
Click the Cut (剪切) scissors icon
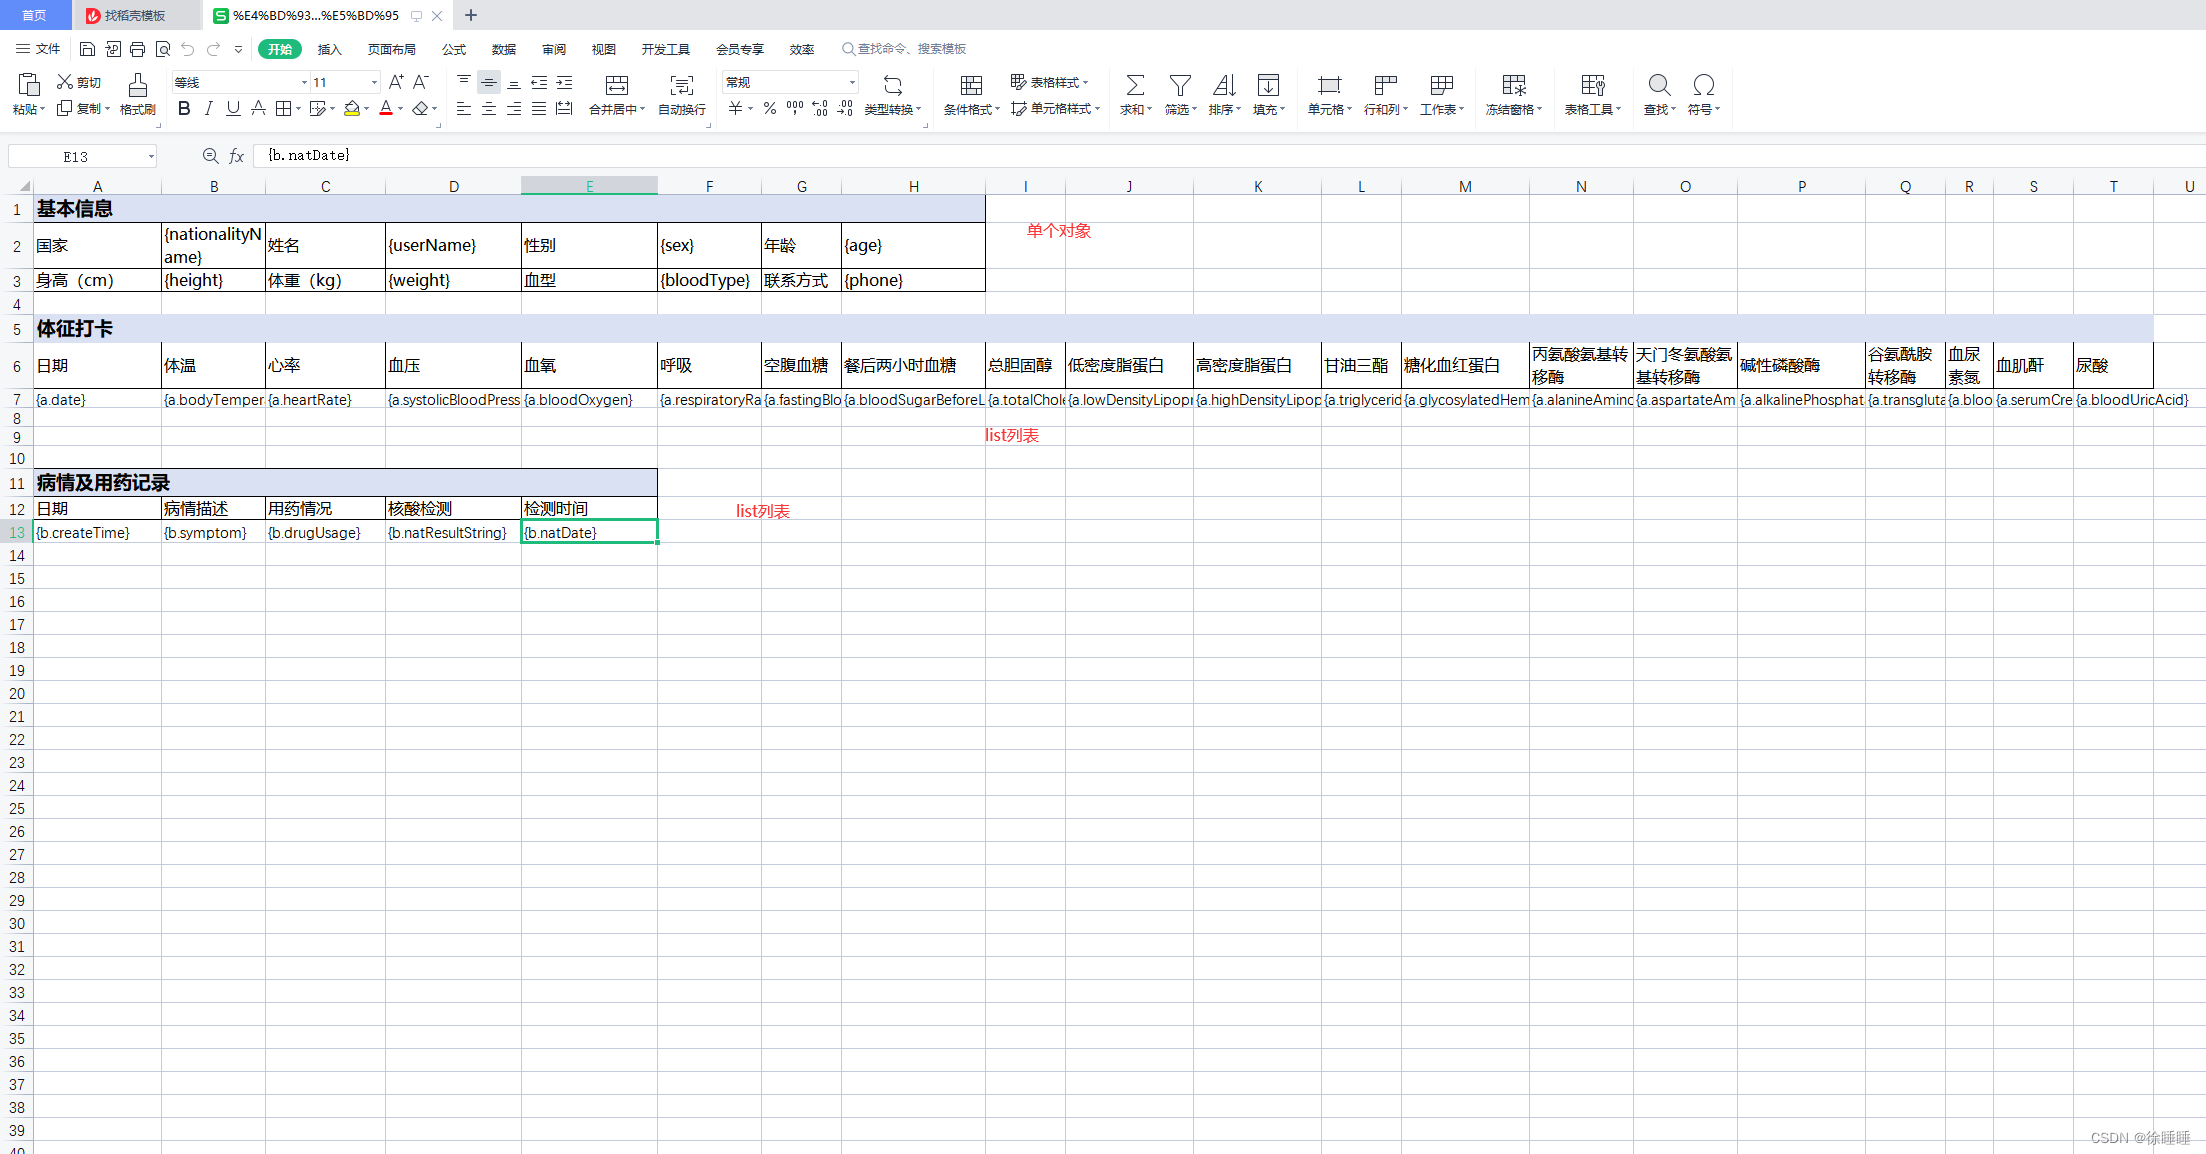(65, 82)
